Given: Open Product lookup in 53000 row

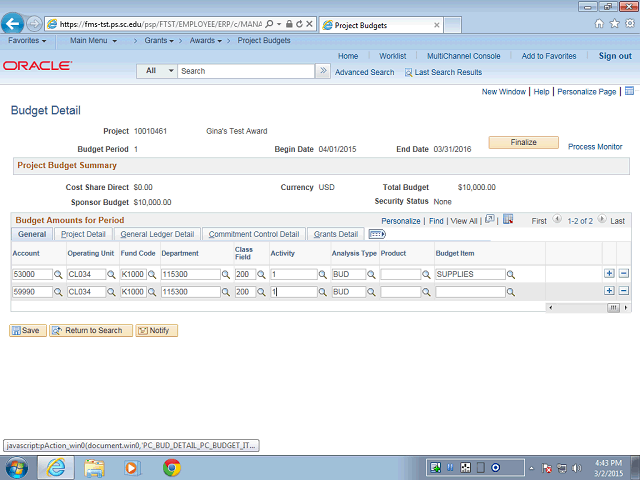Looking at the screenshot, I should [426, 275].
